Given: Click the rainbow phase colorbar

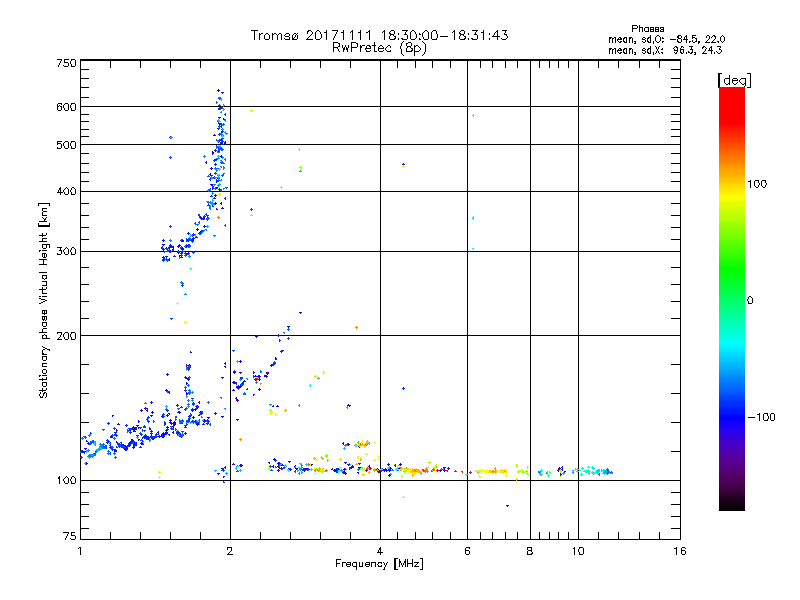Looking at the screenshot, I should click(x=732, y=299).
